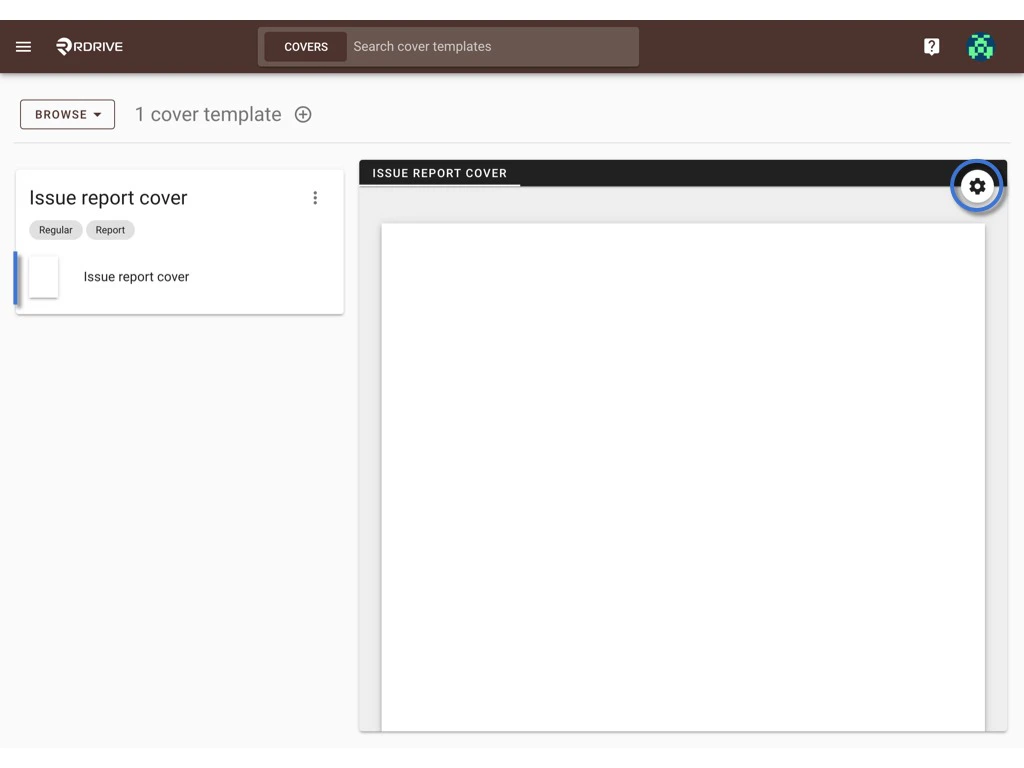The height and width of the screenshot is (768, 1024).
Task: Select the COVERS tab
Action: (x=306, y=46)
